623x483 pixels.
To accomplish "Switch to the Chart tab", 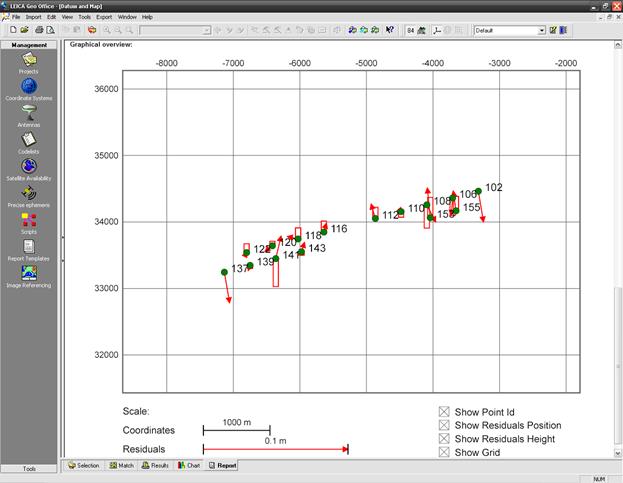I will (189, 465).
